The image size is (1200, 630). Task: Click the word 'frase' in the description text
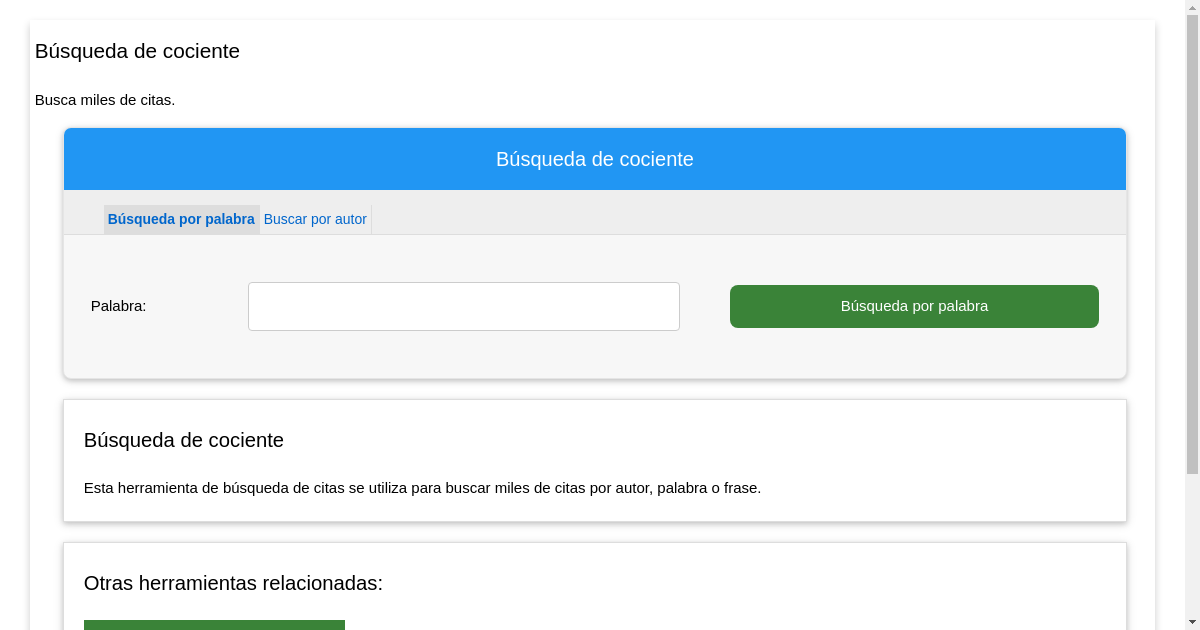[x=741, y=488]
